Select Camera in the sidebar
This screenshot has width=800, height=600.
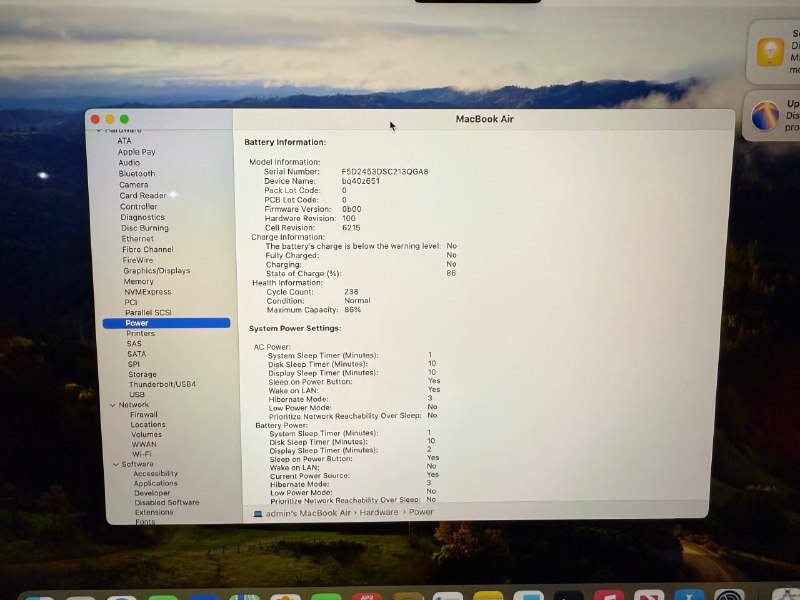[x=134, y=185]
